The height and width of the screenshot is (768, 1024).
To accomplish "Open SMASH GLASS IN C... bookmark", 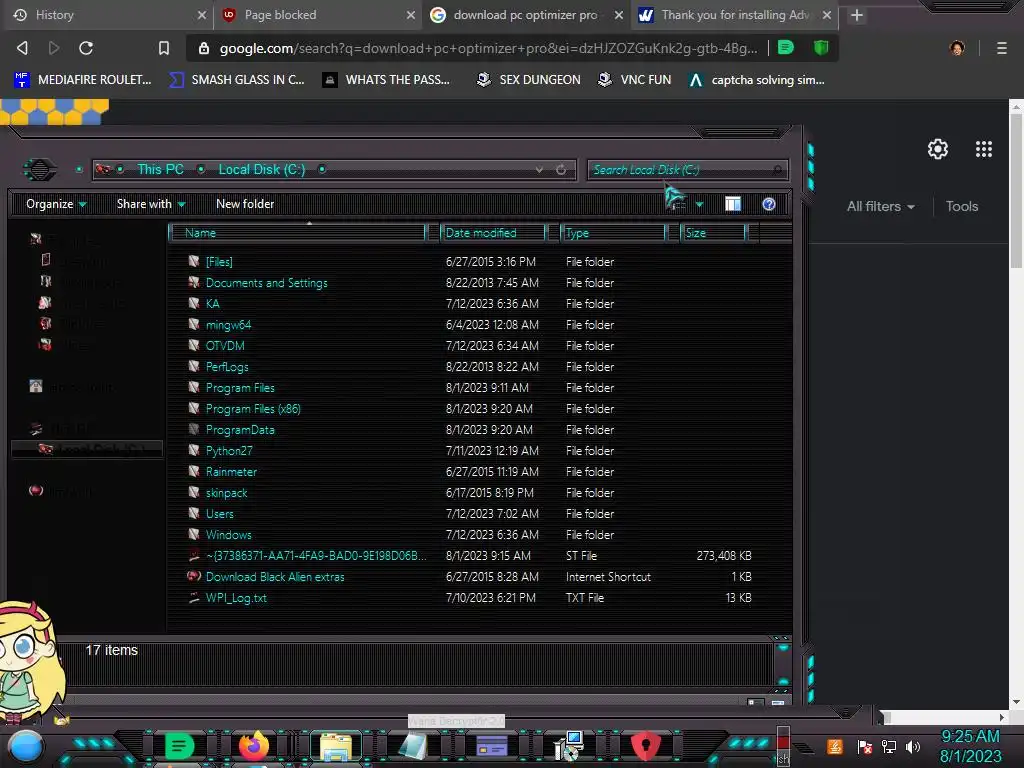I will pos(237,80).
